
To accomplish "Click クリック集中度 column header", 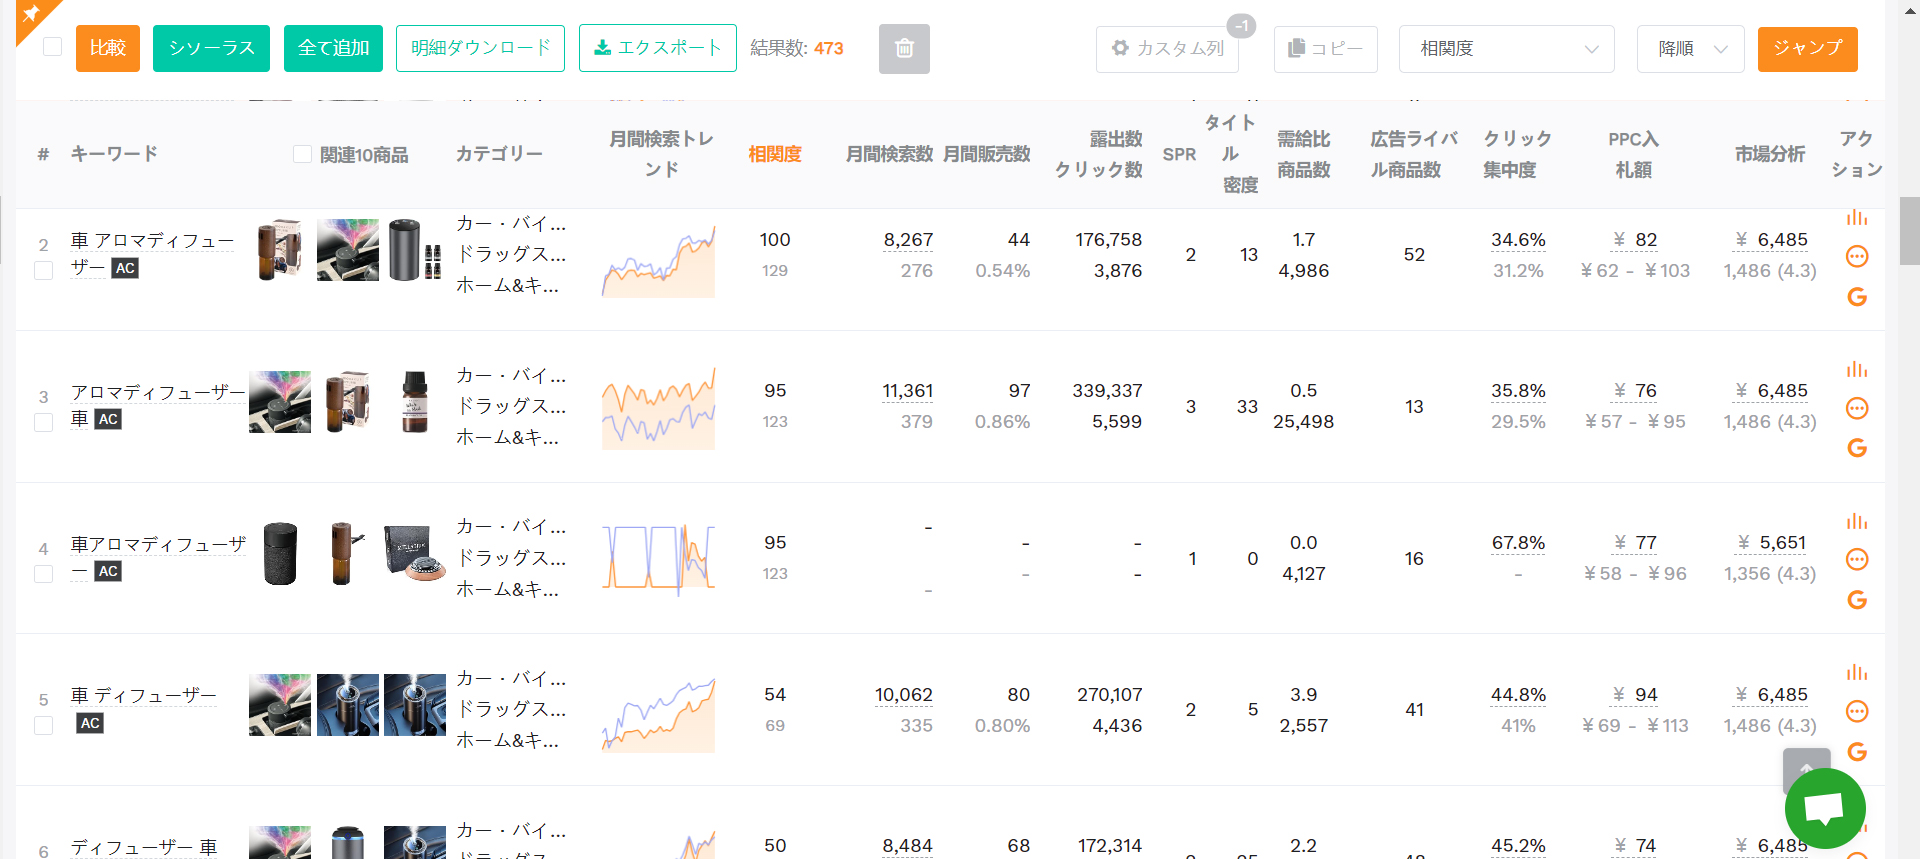I will tap(1517, 154).
